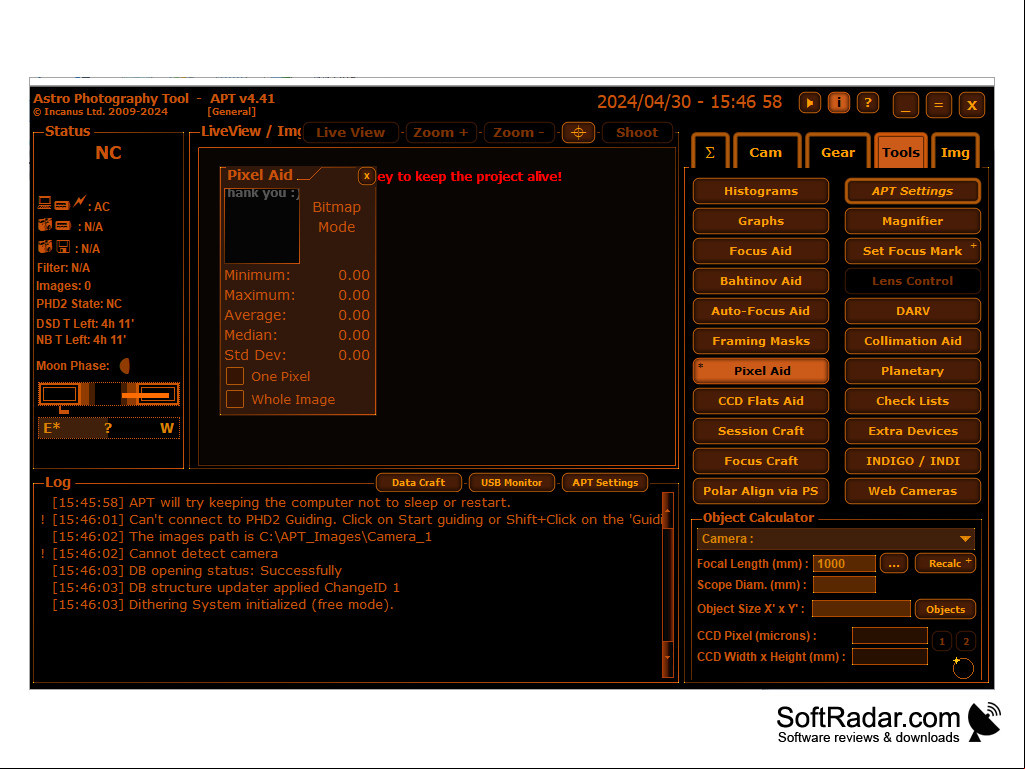Image resolution: width=1025 pixels, height=769 pixels.
Task: Click the '...' button next to Focal Length
Action: pos(894,564)
